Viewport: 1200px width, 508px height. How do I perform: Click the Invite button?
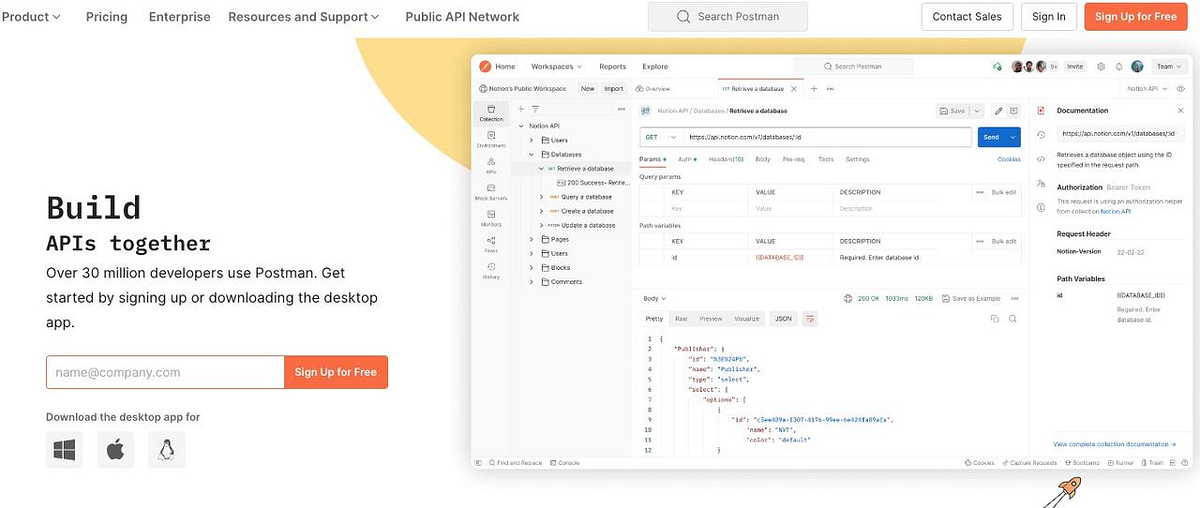point(1075,66)
